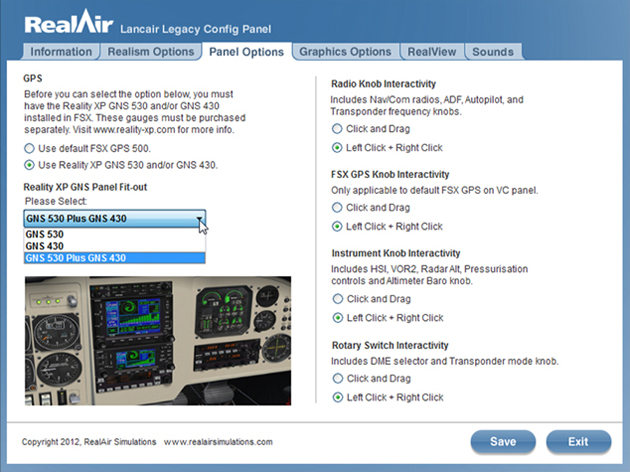Click the Reality XP GNS Panel Fit-out heading
The height and width of the screenshot is (472, 630).
pyautogui.click(x=85, y=187)
